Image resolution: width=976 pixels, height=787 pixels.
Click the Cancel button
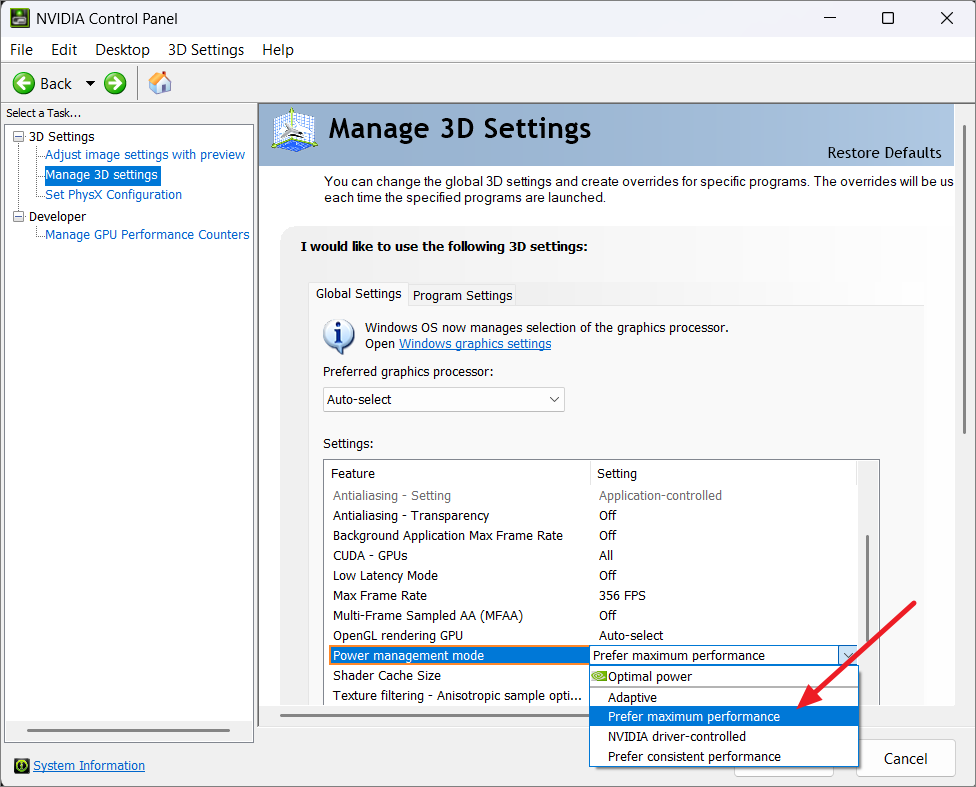906,758
